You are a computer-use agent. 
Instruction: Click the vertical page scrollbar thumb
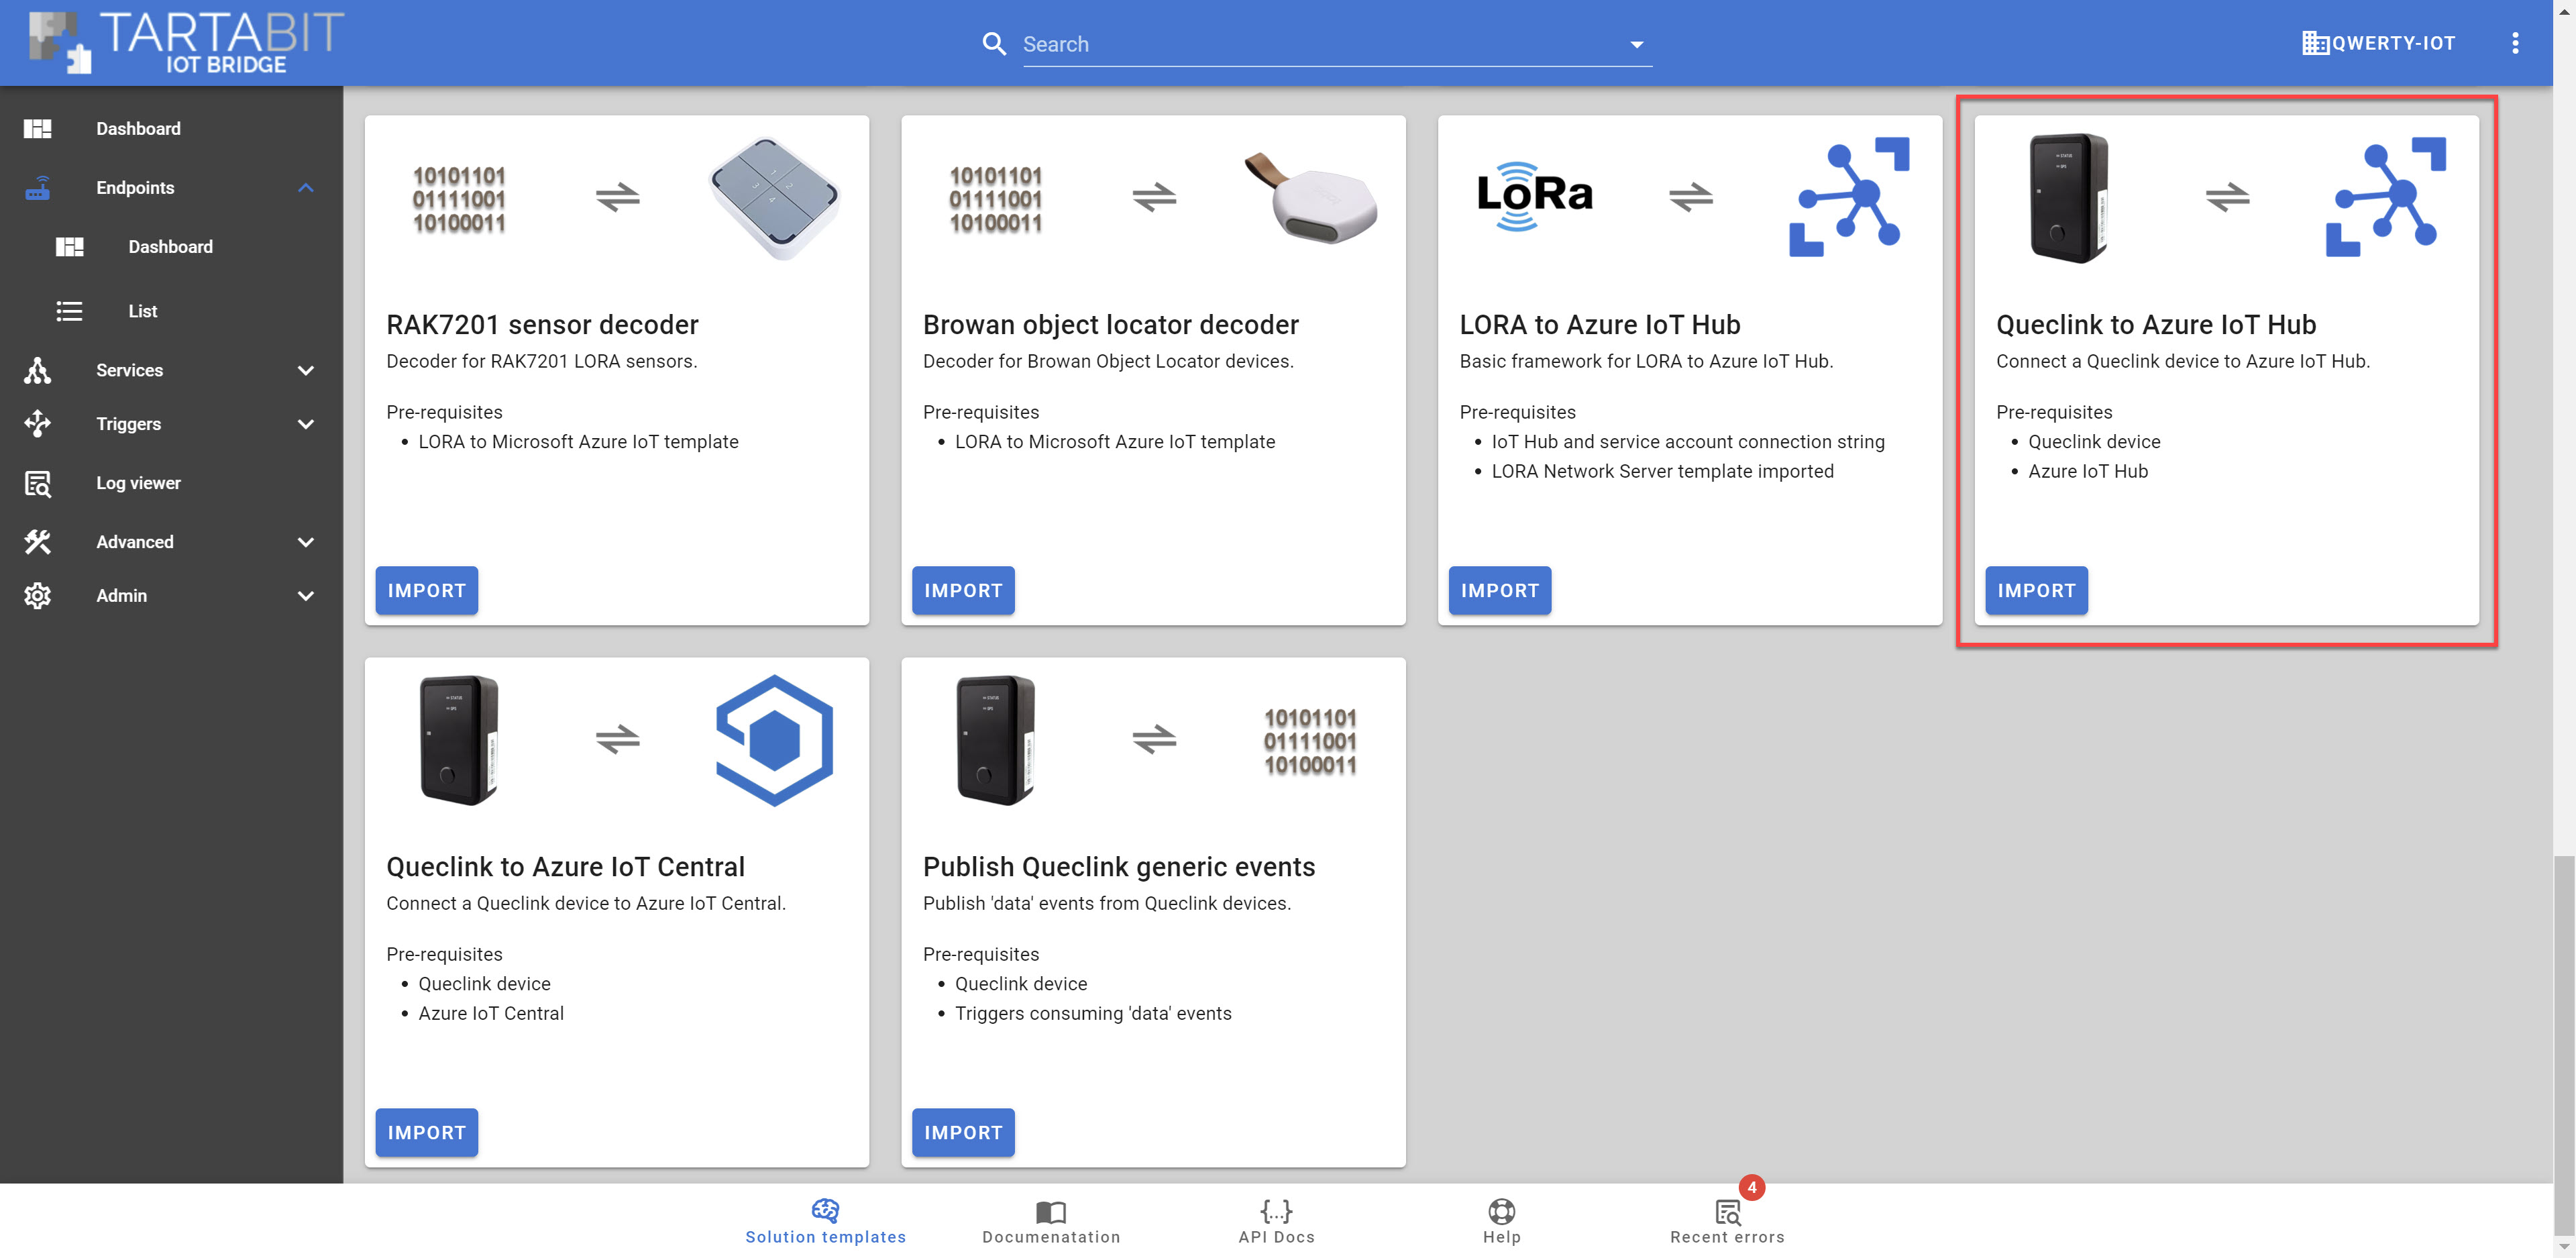(2563, 1045)
